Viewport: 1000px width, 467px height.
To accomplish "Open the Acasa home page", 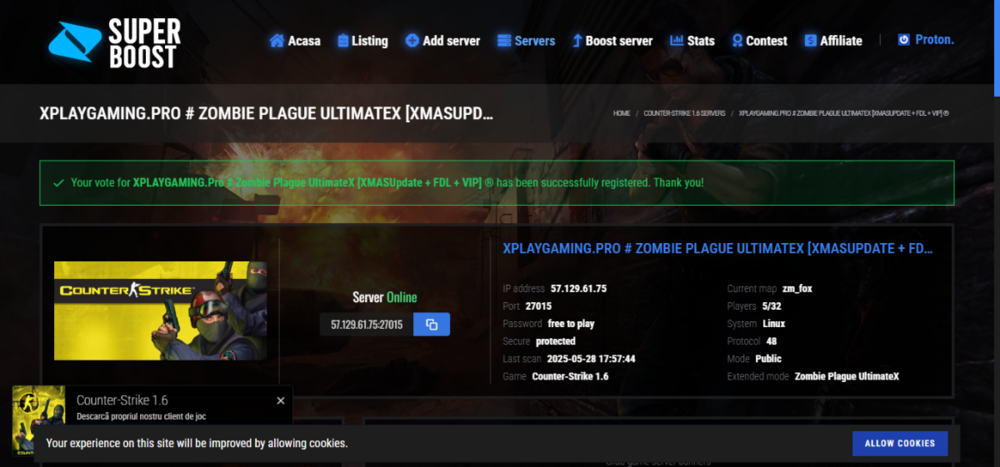I will pos(295,41).
